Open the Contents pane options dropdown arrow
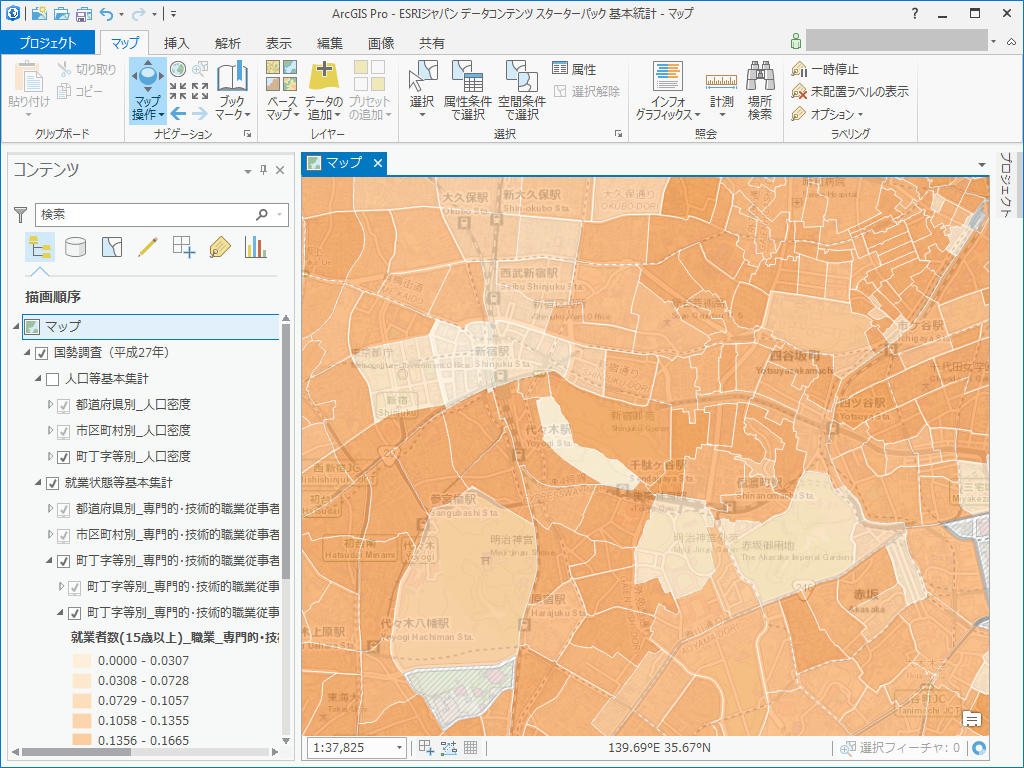1024x768 pixels. tap(248, 171)
